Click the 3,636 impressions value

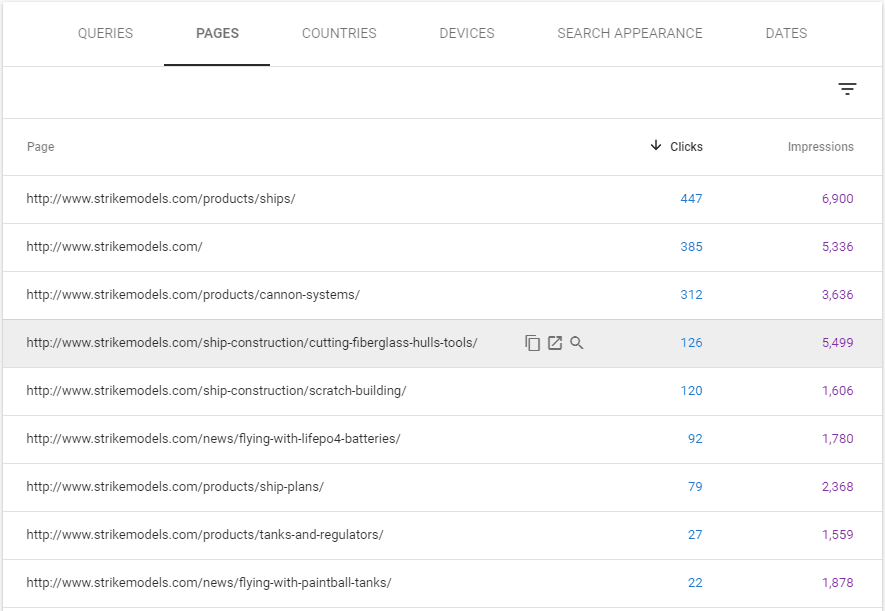pos(838,294)
